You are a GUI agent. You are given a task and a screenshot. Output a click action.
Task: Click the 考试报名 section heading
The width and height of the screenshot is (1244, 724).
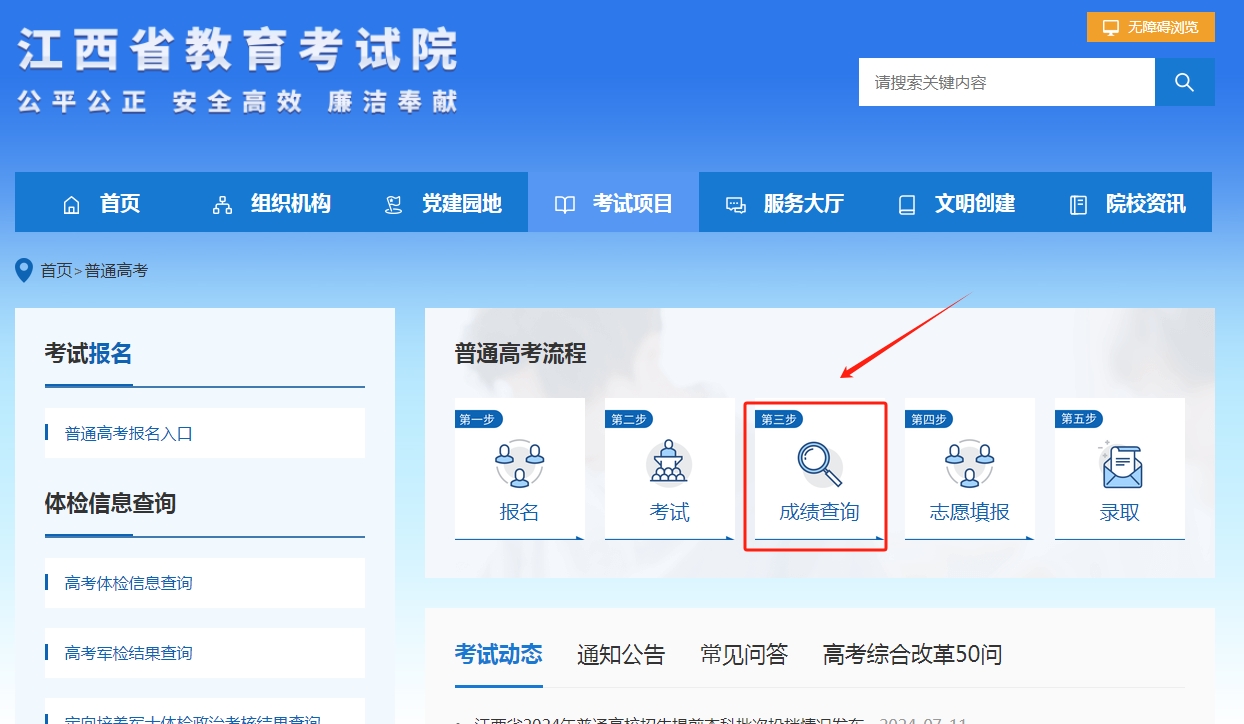tap(88, 353)
